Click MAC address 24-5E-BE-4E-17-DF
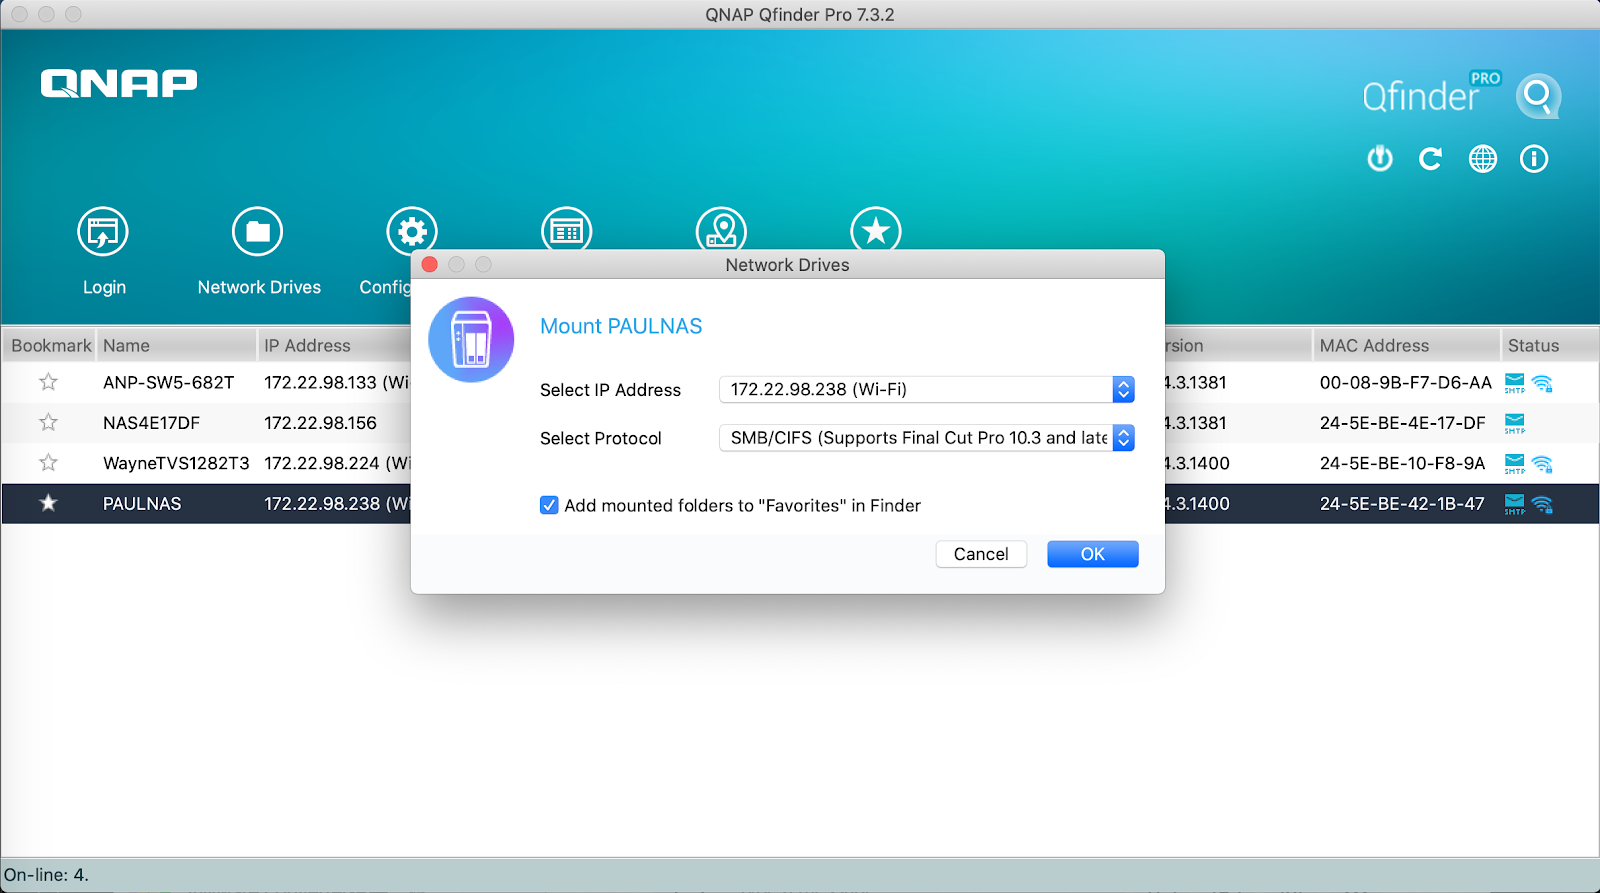The image size is (1600, 893). point(1402,423)
